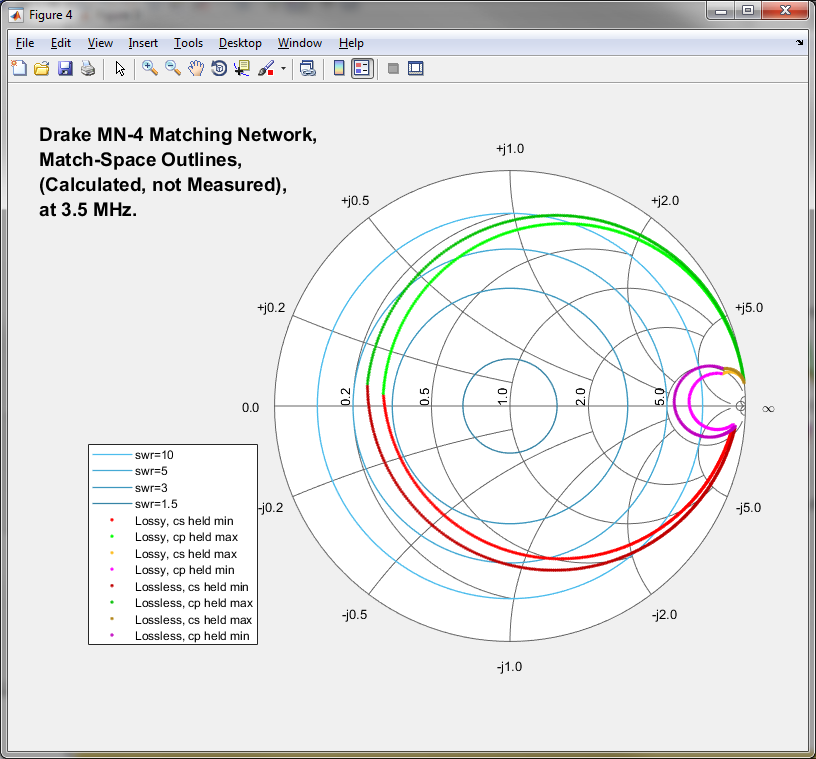This screenshot has height=759, width=816.
Task: Click the New Figure icon
Action: (x=19, y=68)
